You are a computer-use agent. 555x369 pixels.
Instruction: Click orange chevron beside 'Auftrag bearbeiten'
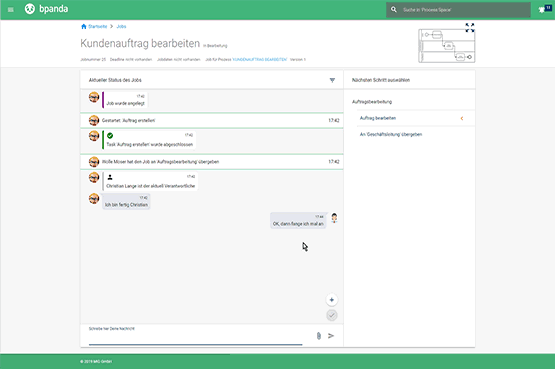[x=462, y=119]
